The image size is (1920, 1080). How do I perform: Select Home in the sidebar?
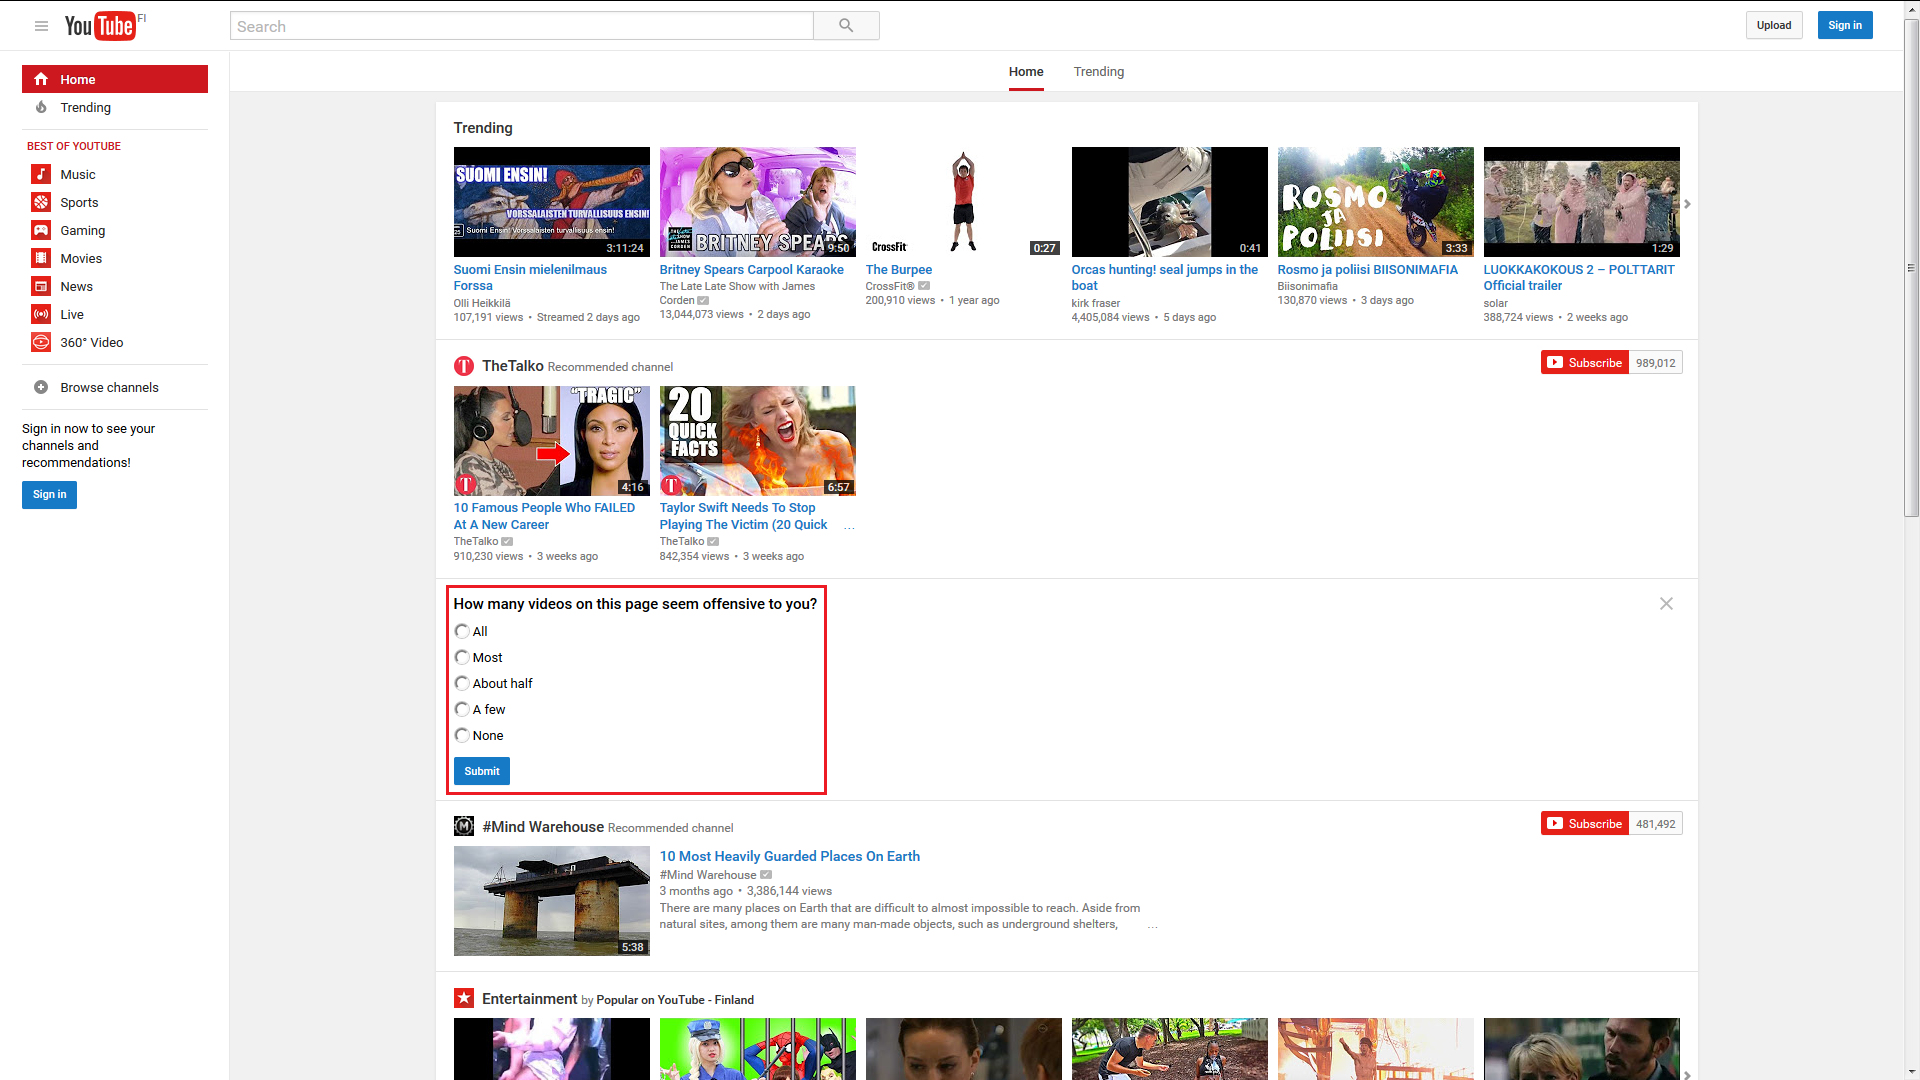tap(115, 79)
